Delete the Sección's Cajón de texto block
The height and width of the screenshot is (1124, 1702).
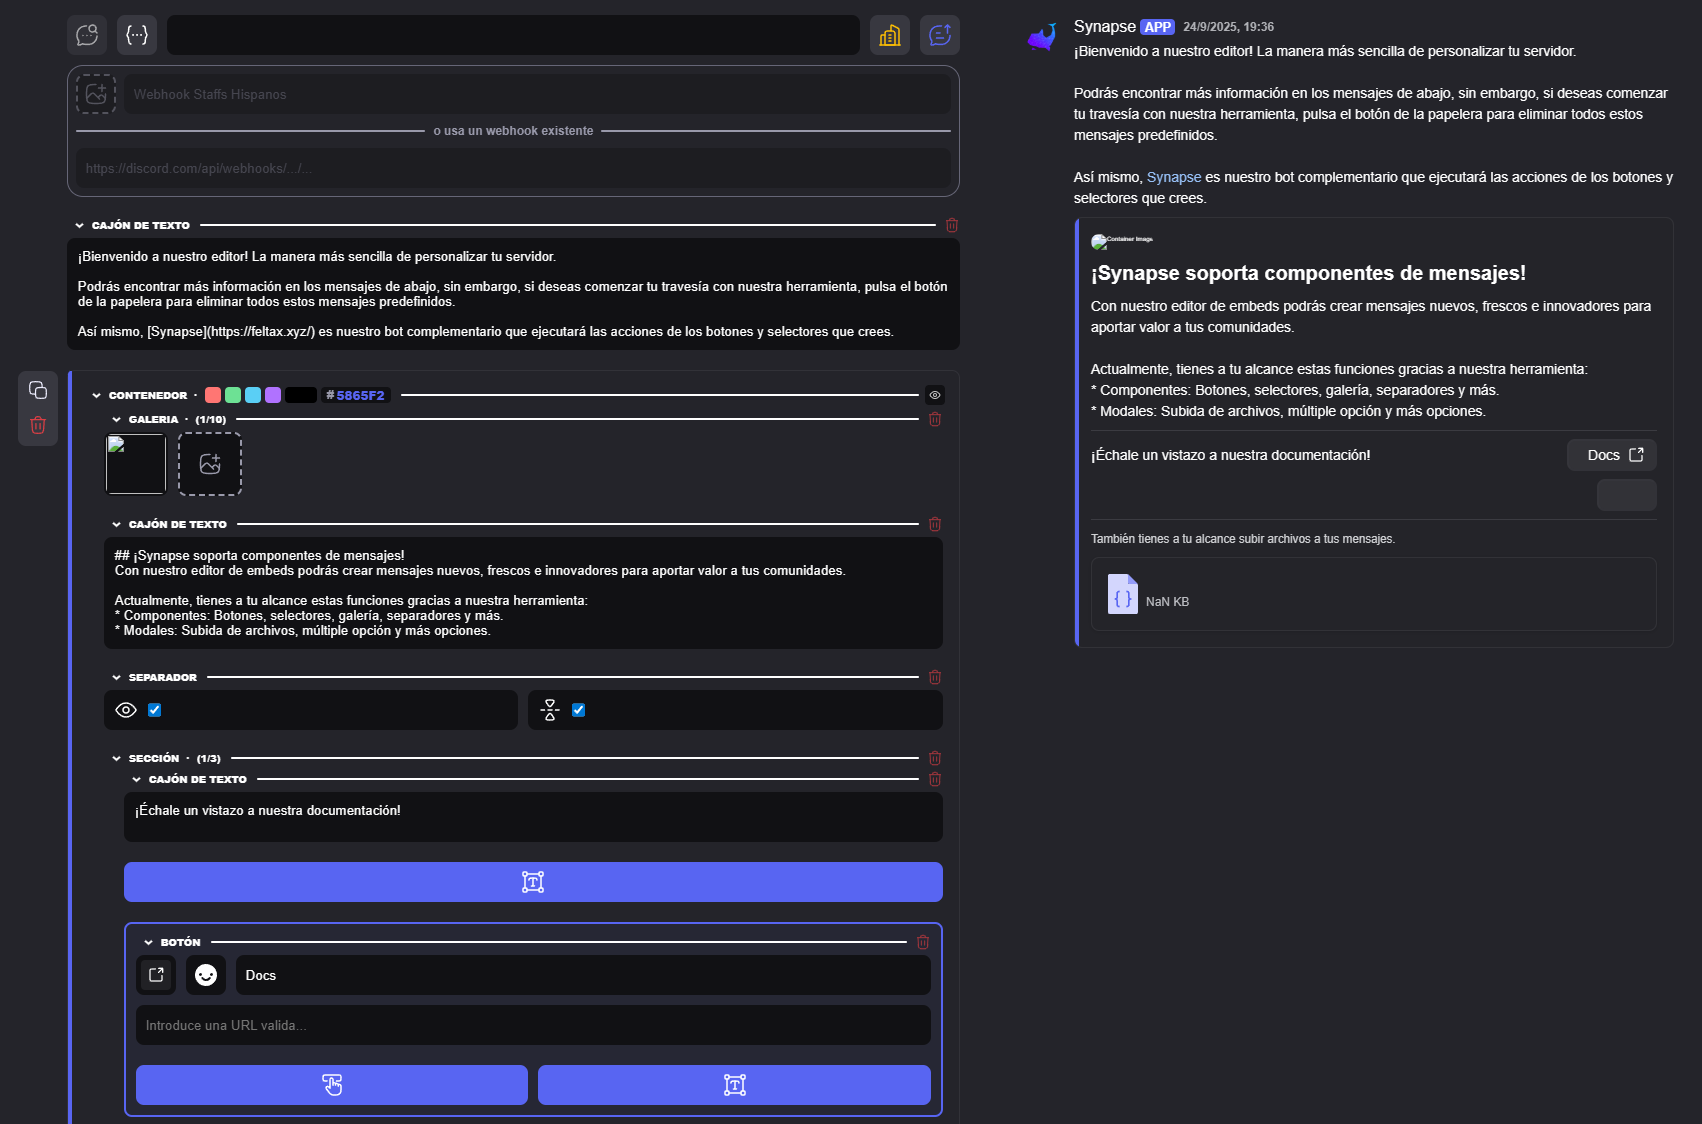pos(935,779)
